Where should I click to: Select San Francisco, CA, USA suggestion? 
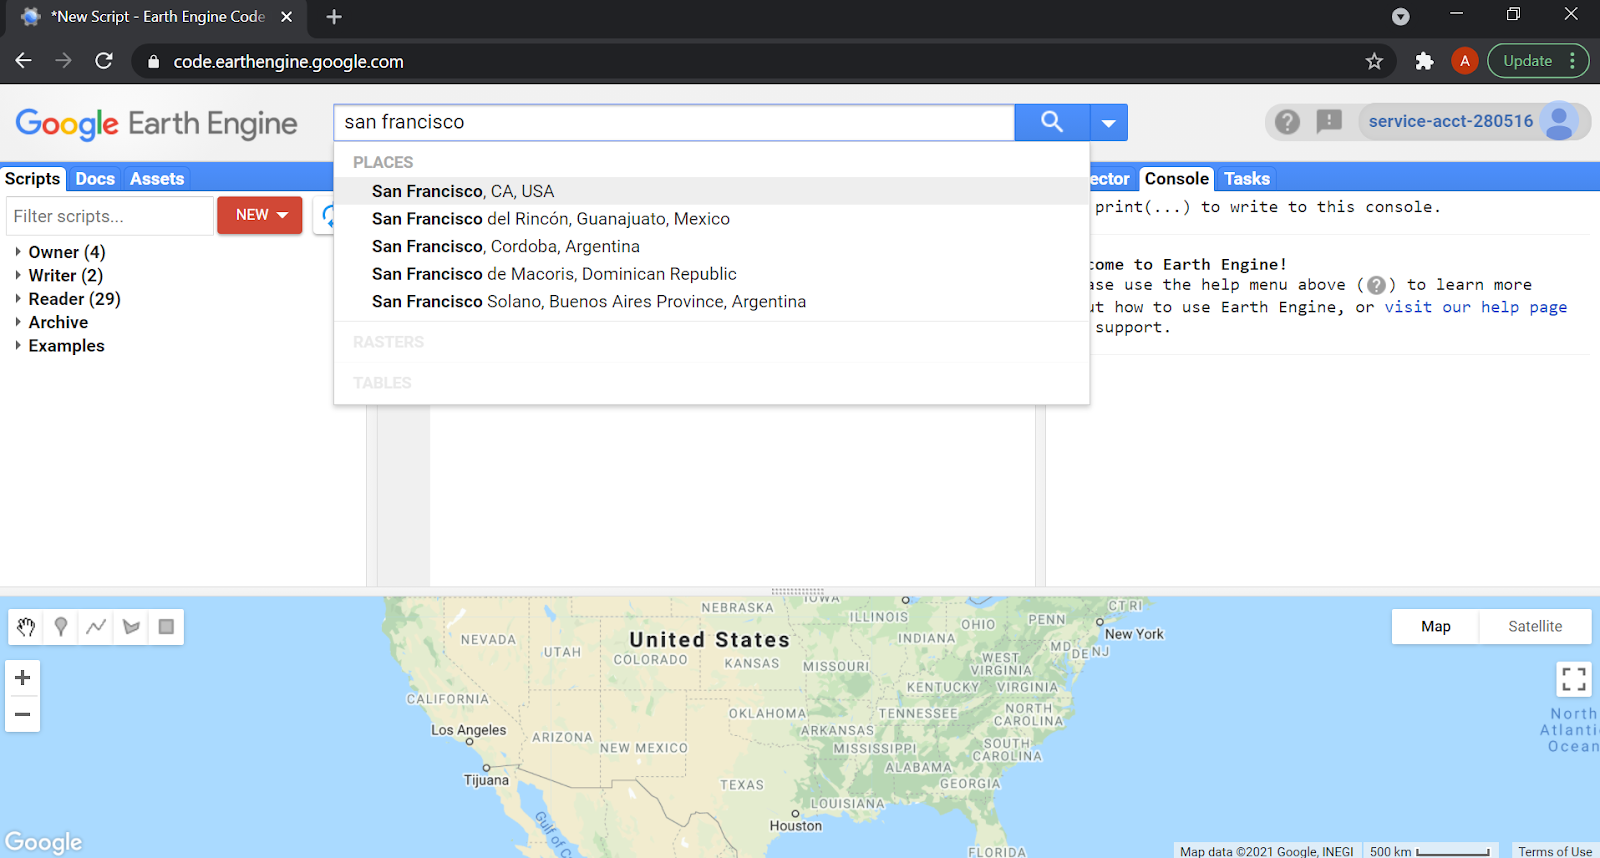(x=463, y=191)
